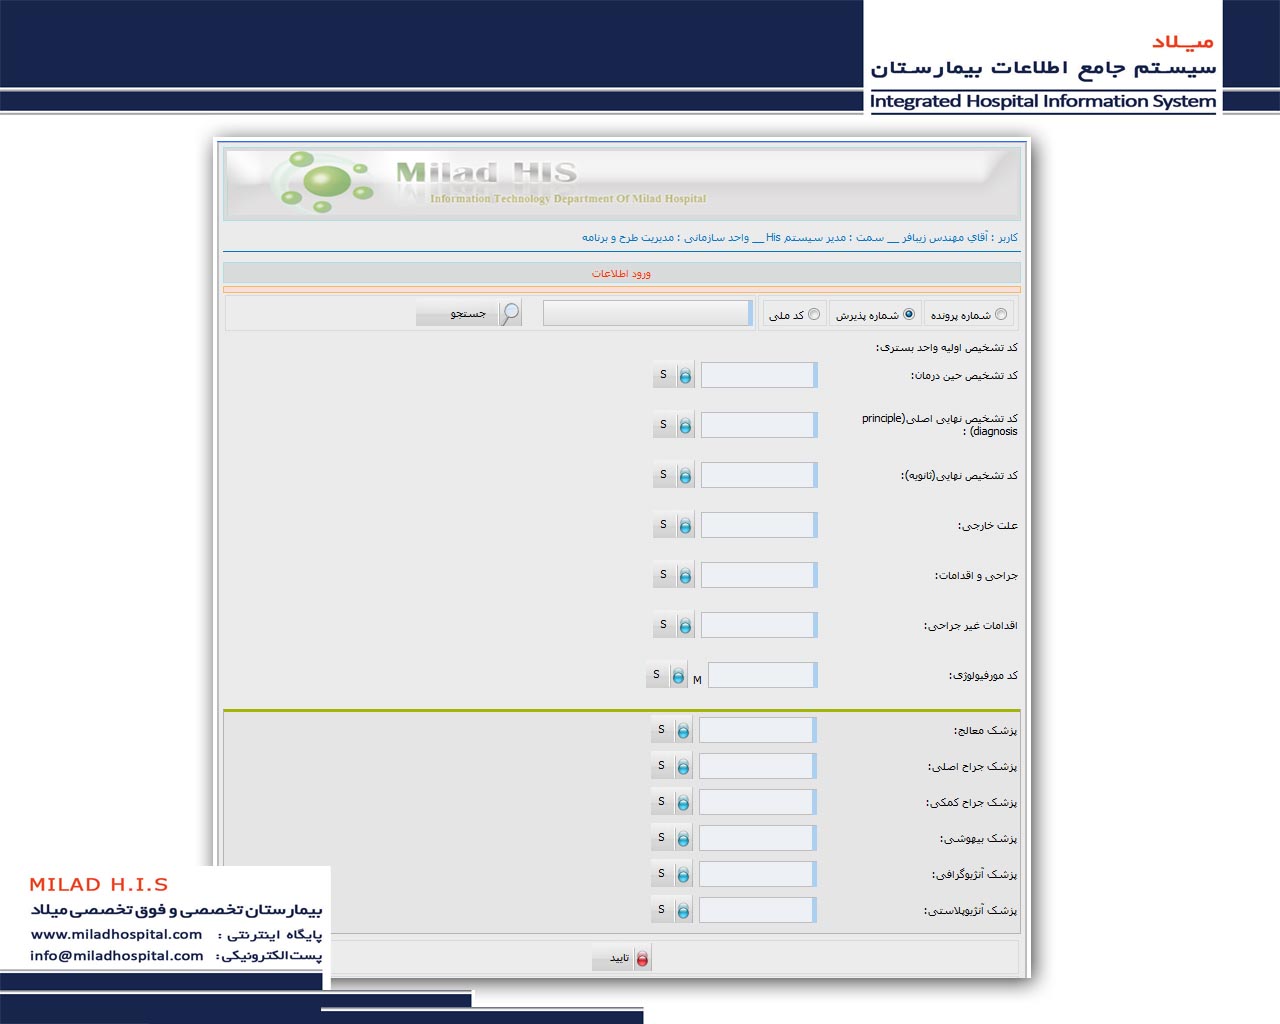
Task: Click S button in علت خارجی row
Action: 664,525
